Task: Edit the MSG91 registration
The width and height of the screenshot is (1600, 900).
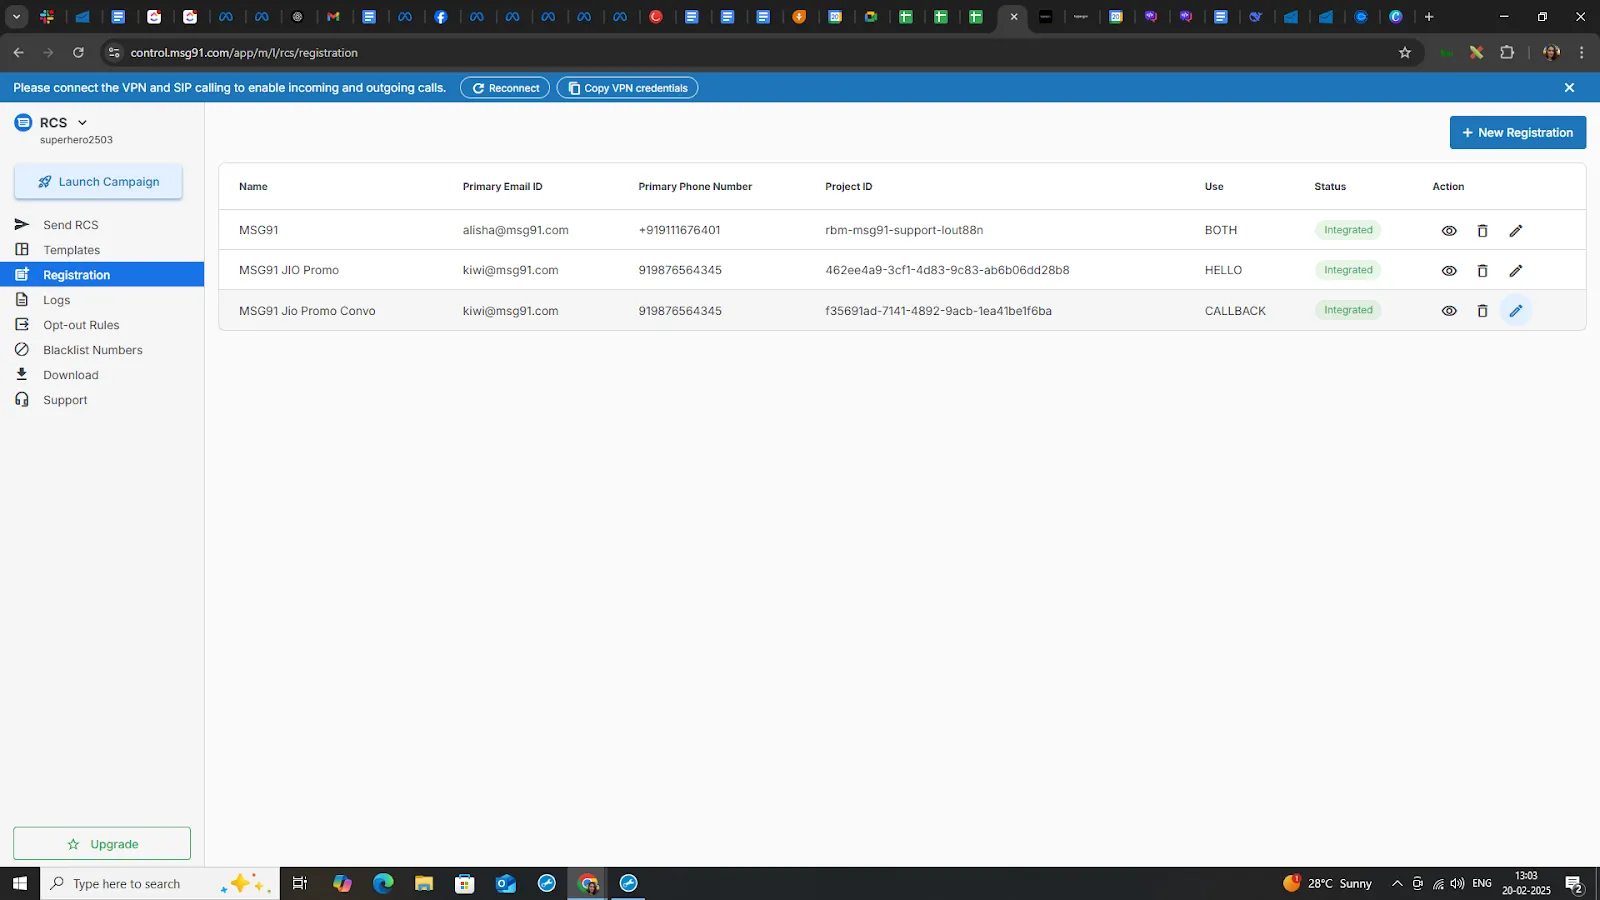Action: 1516,231
